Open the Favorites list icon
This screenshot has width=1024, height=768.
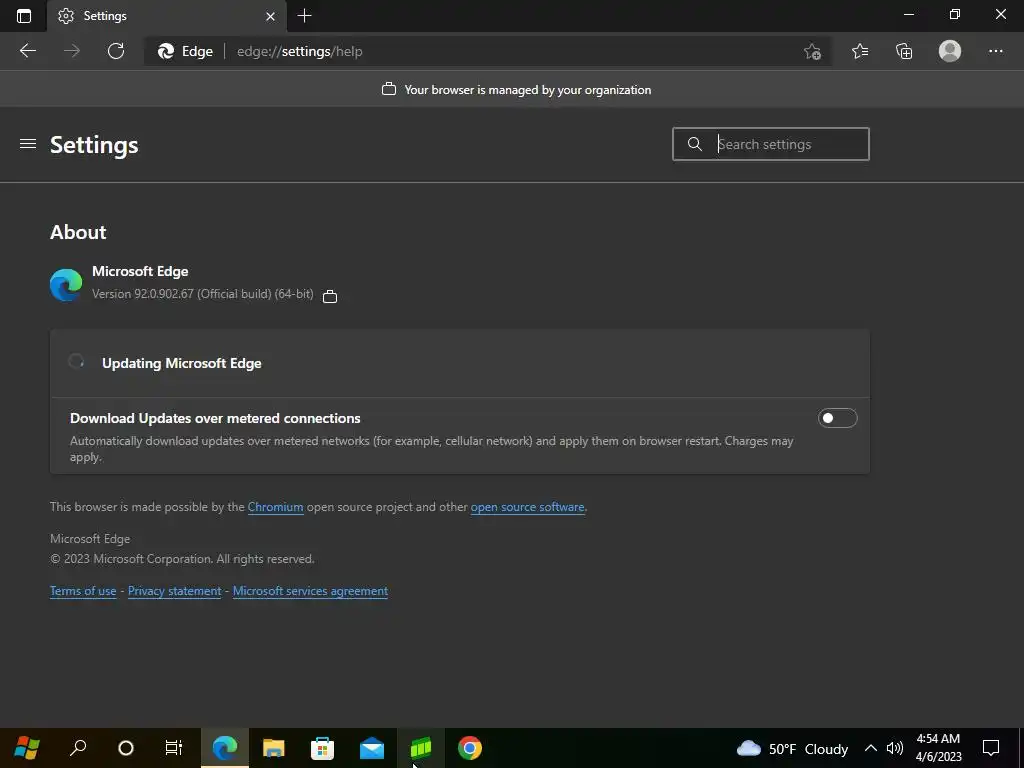click(x=860, y=51)
